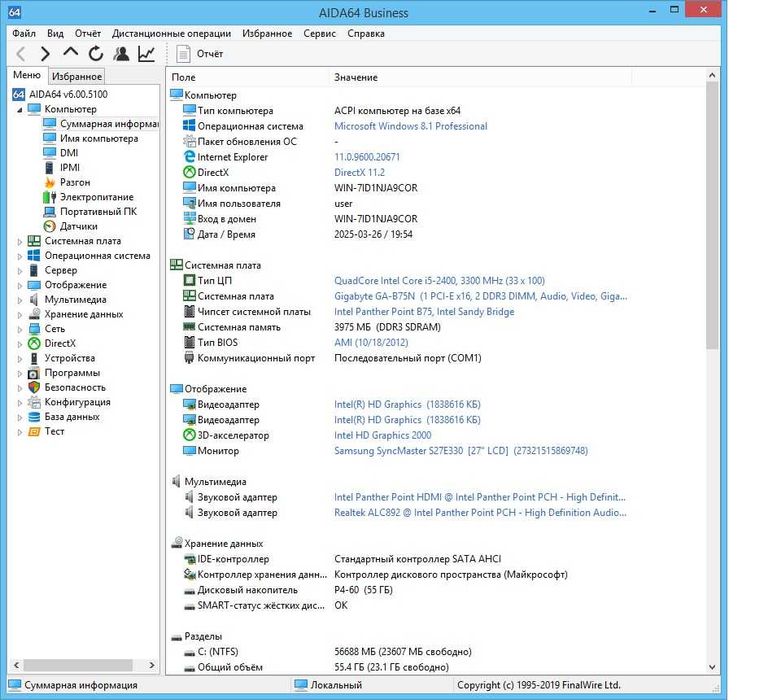Click the Датчики gauge icon

click(x=49, y=226)
